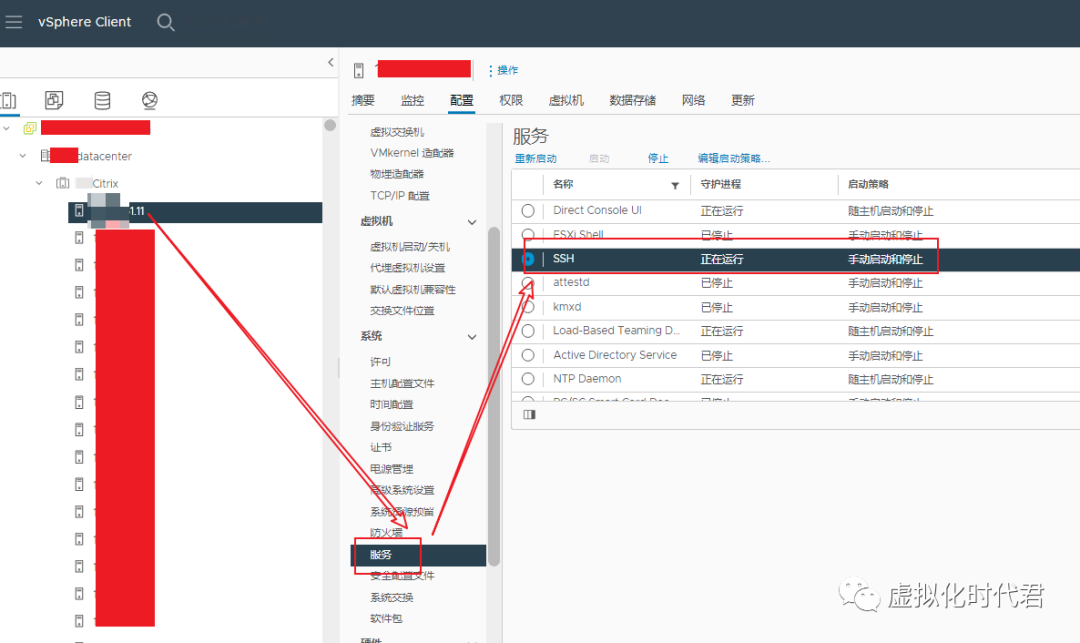The height and width of the screenshot is (643, 1080).
Task: Switch to Hosts and Clusters inventory view
Action: [x=8, y=101]
